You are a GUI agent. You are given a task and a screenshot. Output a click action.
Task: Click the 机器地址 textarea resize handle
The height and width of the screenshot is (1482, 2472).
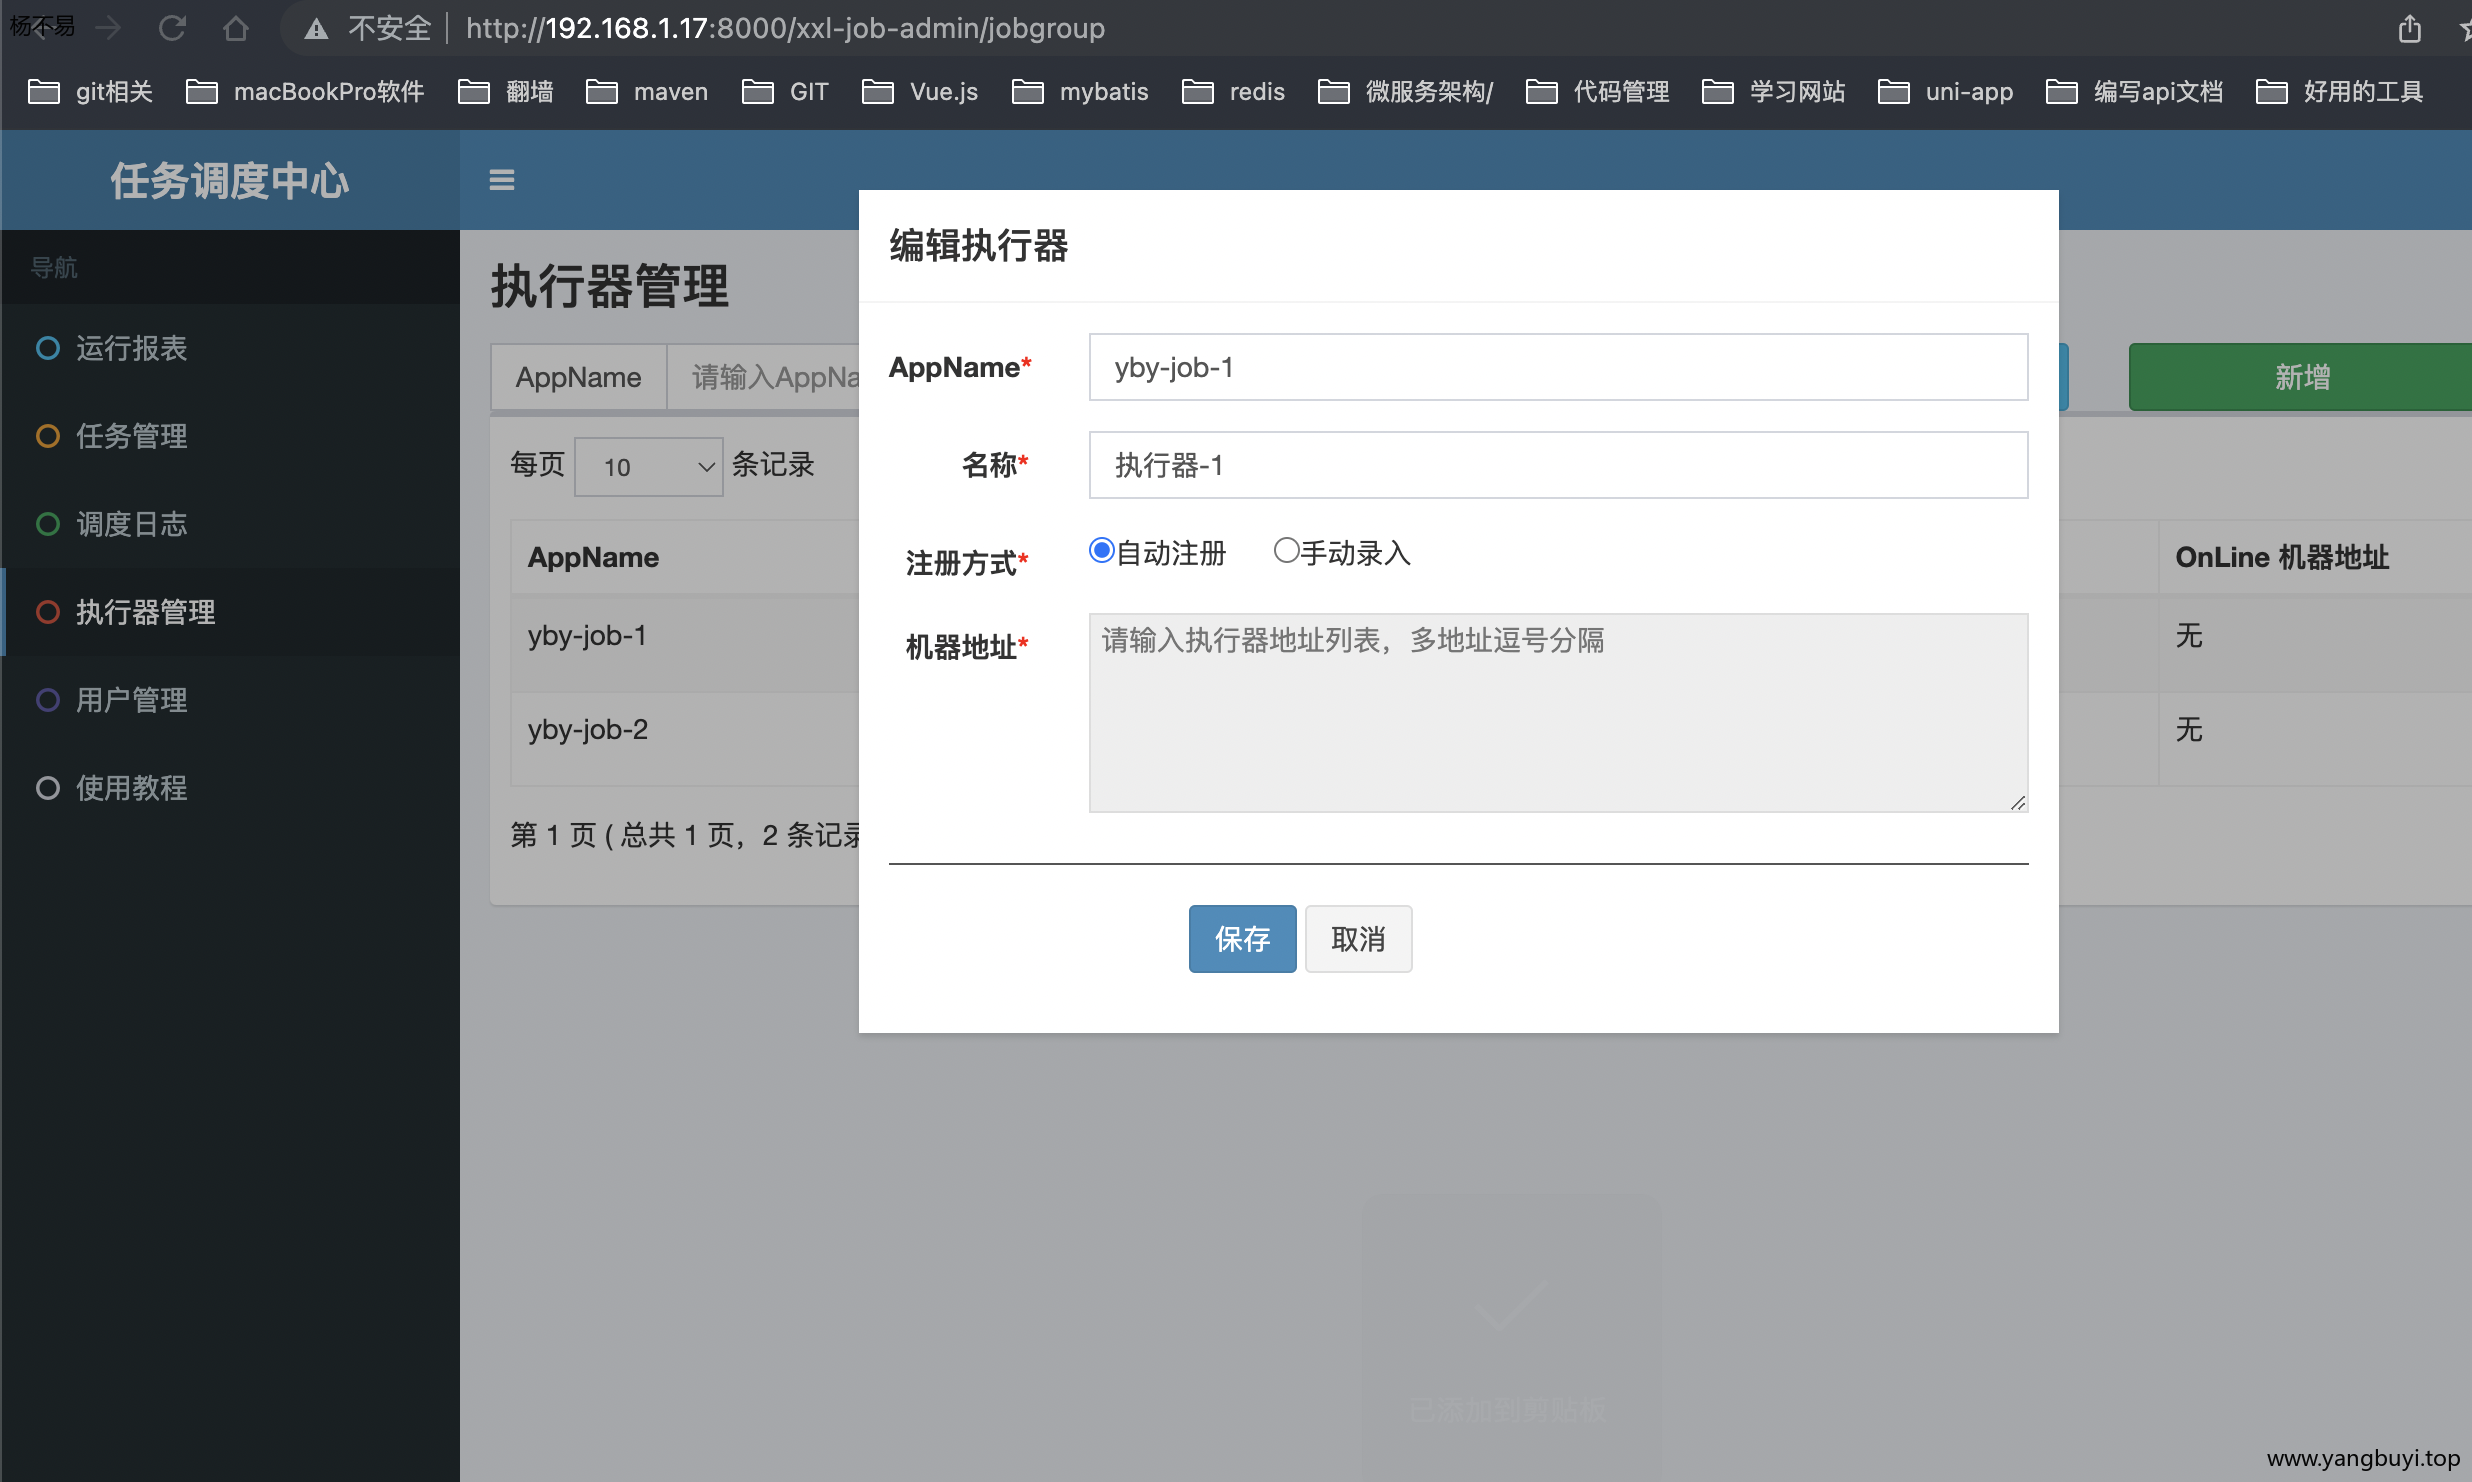coord(2018,803)
